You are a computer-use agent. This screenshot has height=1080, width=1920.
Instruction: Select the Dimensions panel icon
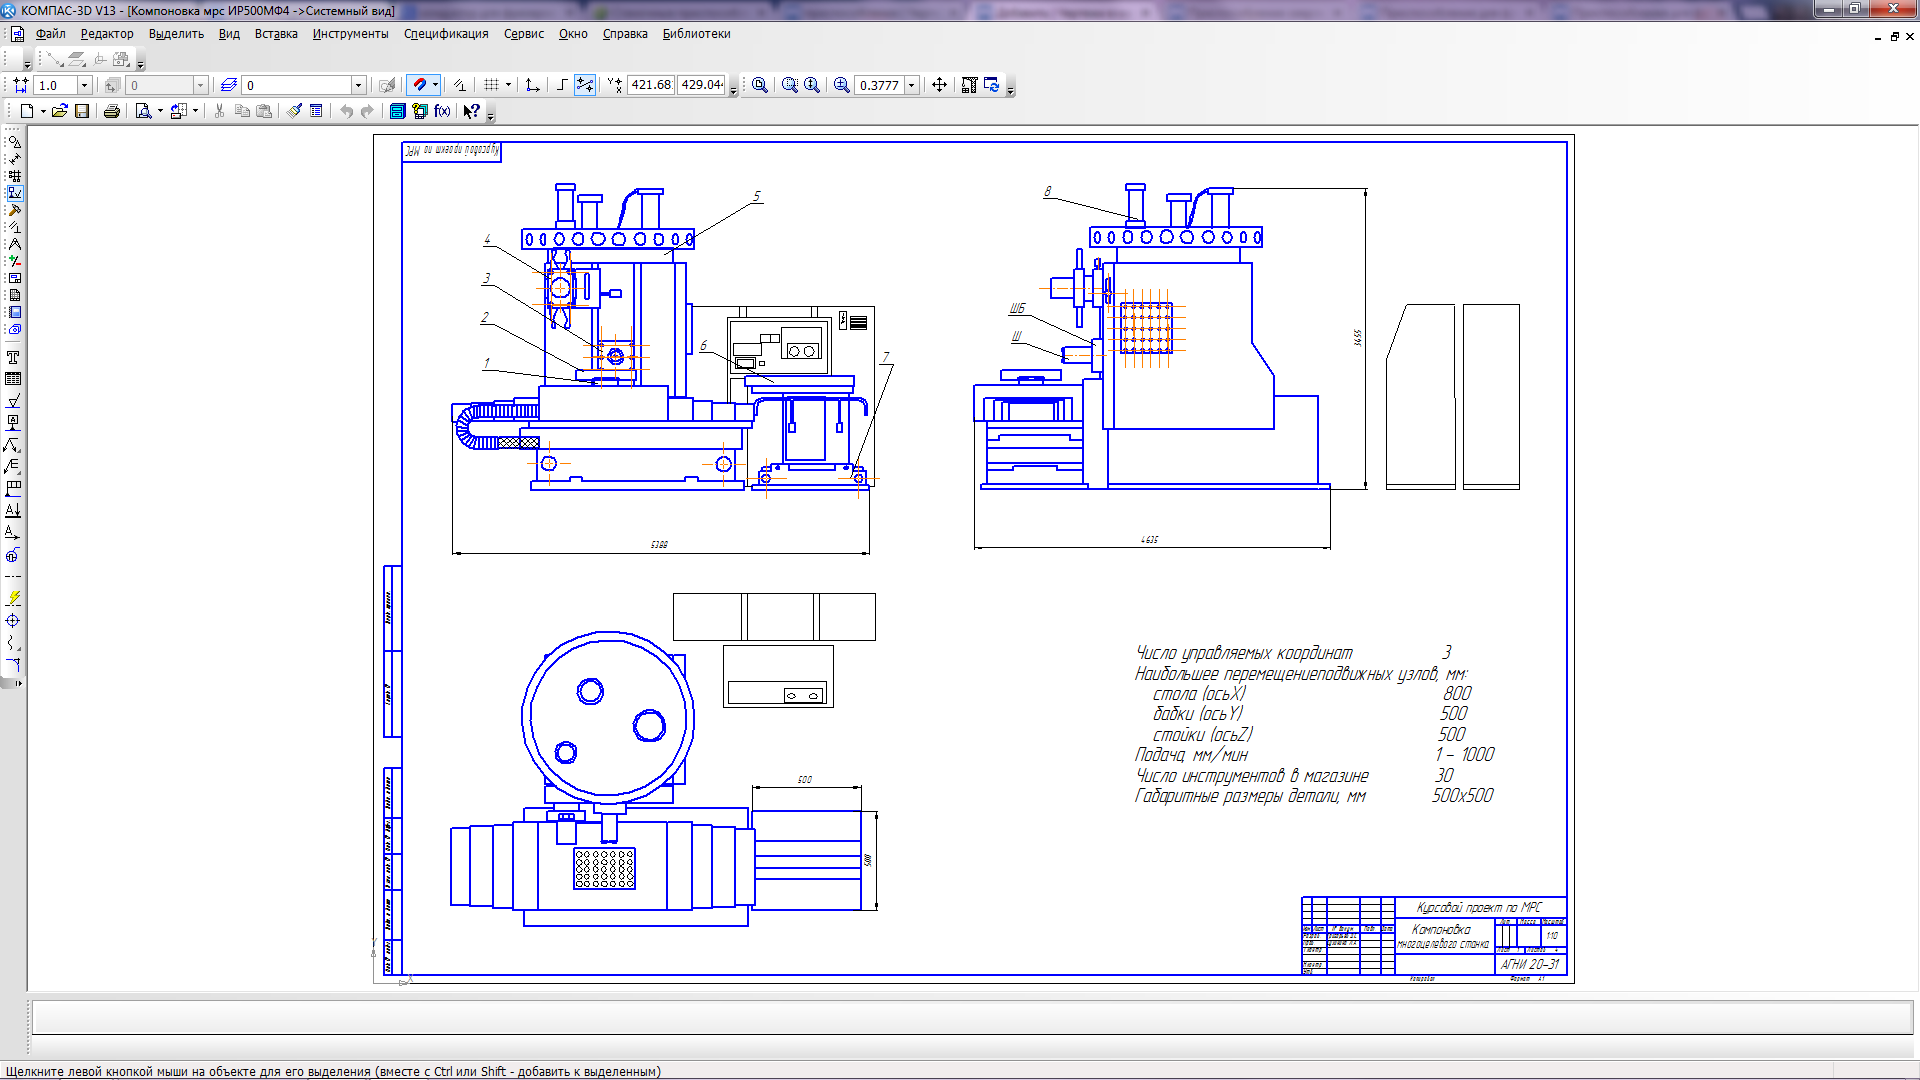click(x=14, y=159)
